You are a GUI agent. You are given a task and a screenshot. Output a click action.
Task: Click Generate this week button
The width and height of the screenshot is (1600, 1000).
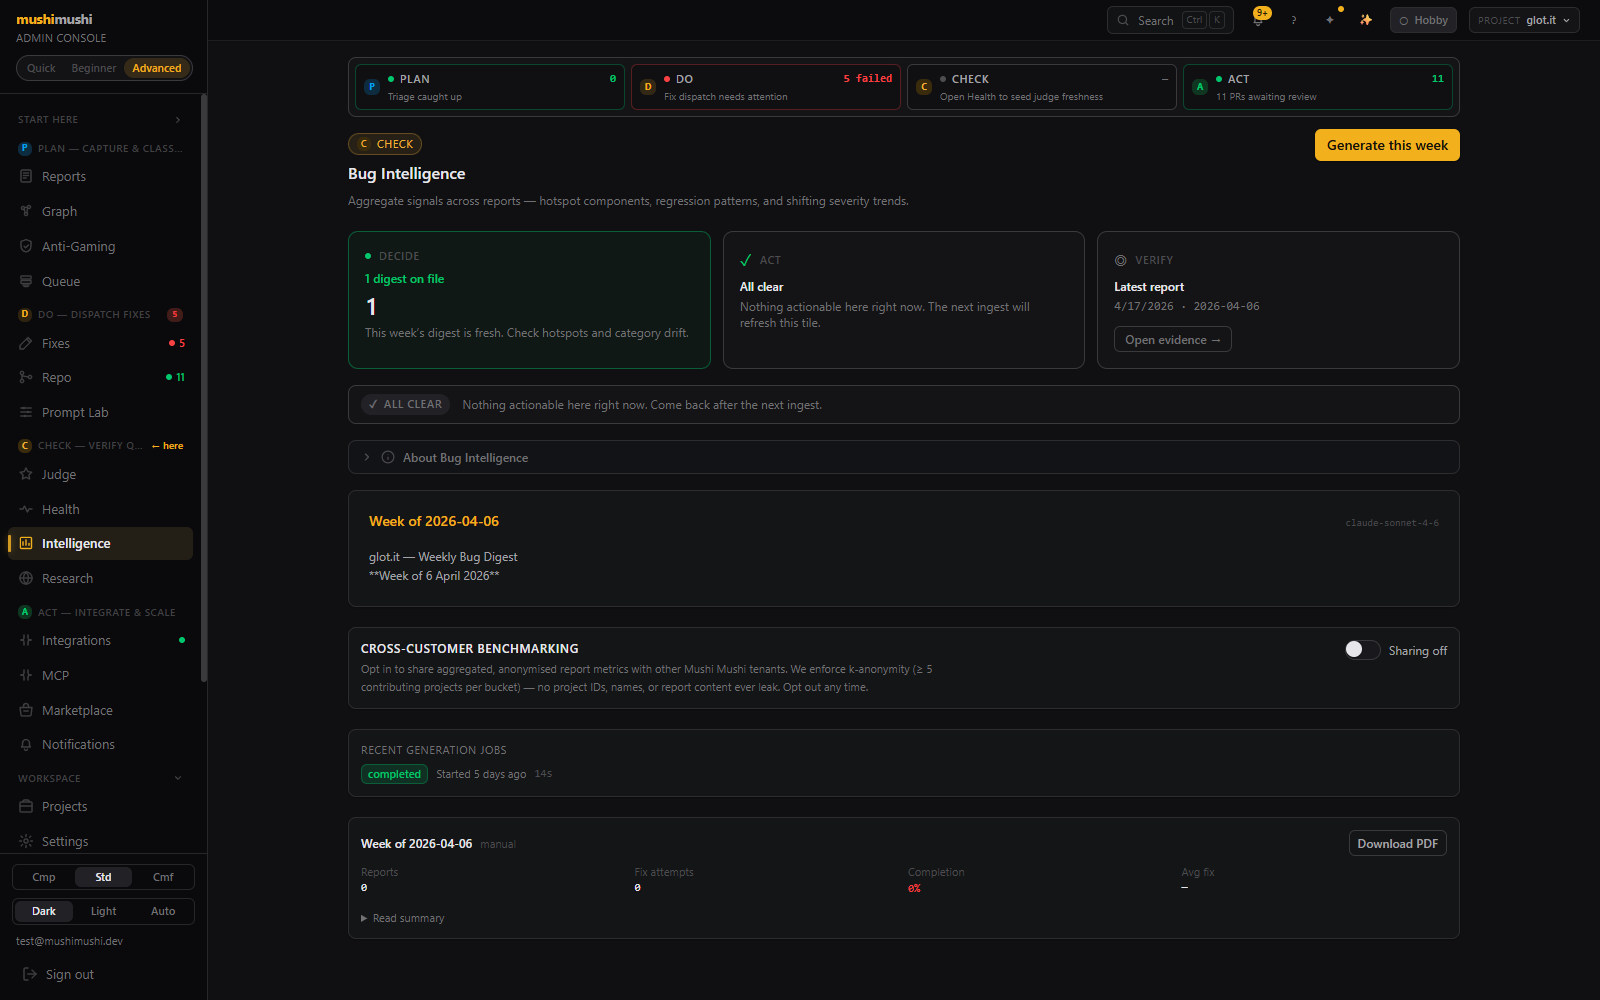click(1387, 145)
